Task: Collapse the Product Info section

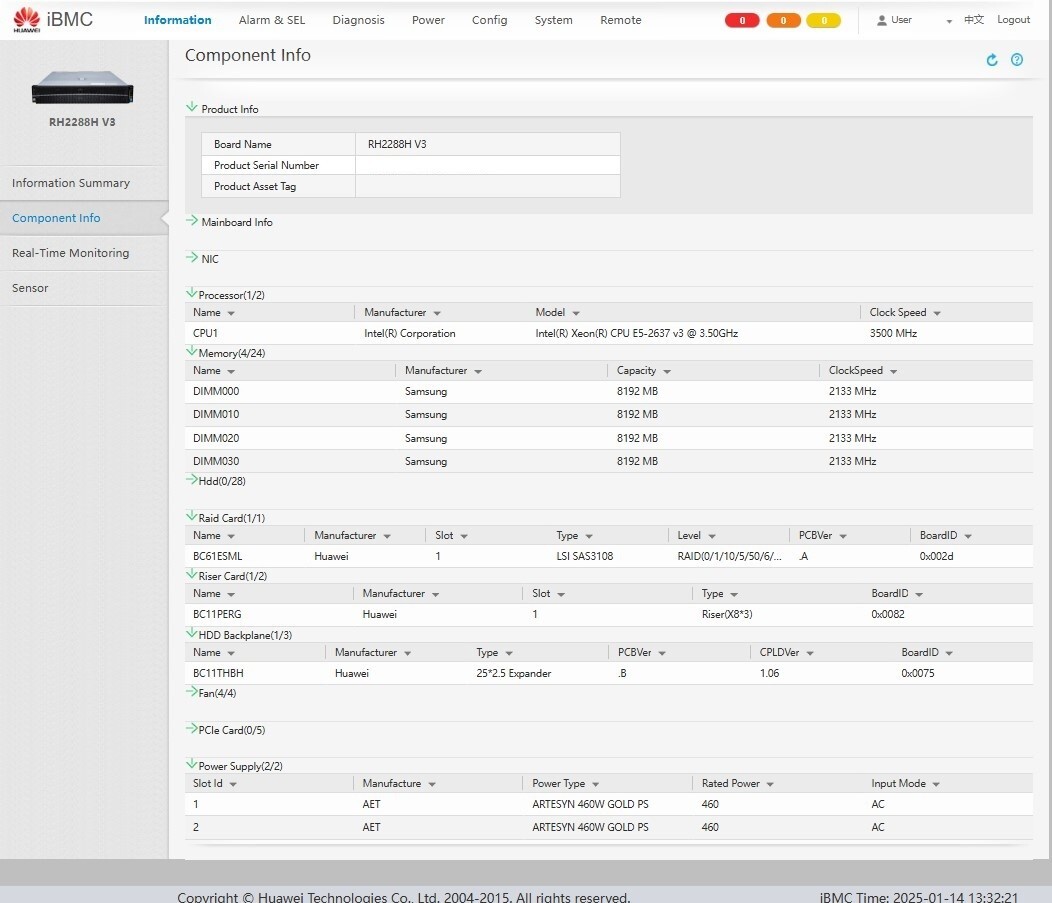Action: tap(192, 107)
